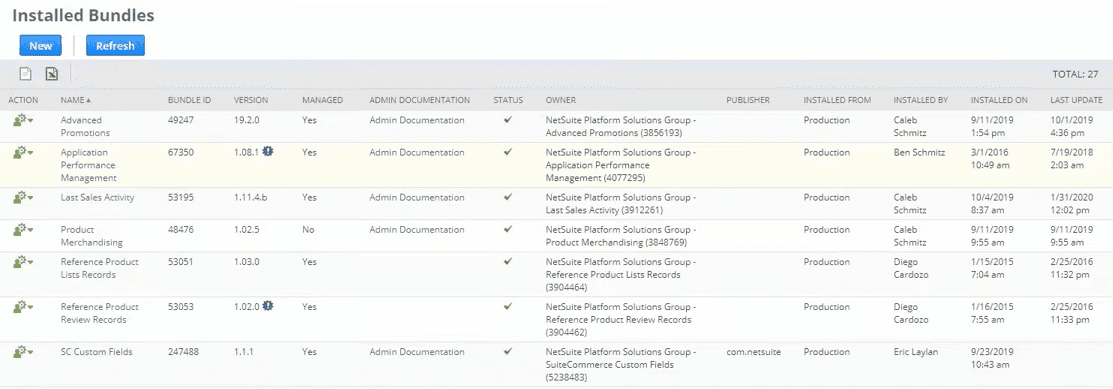Click Eric Laylan in Installed By column

[916, 351]
